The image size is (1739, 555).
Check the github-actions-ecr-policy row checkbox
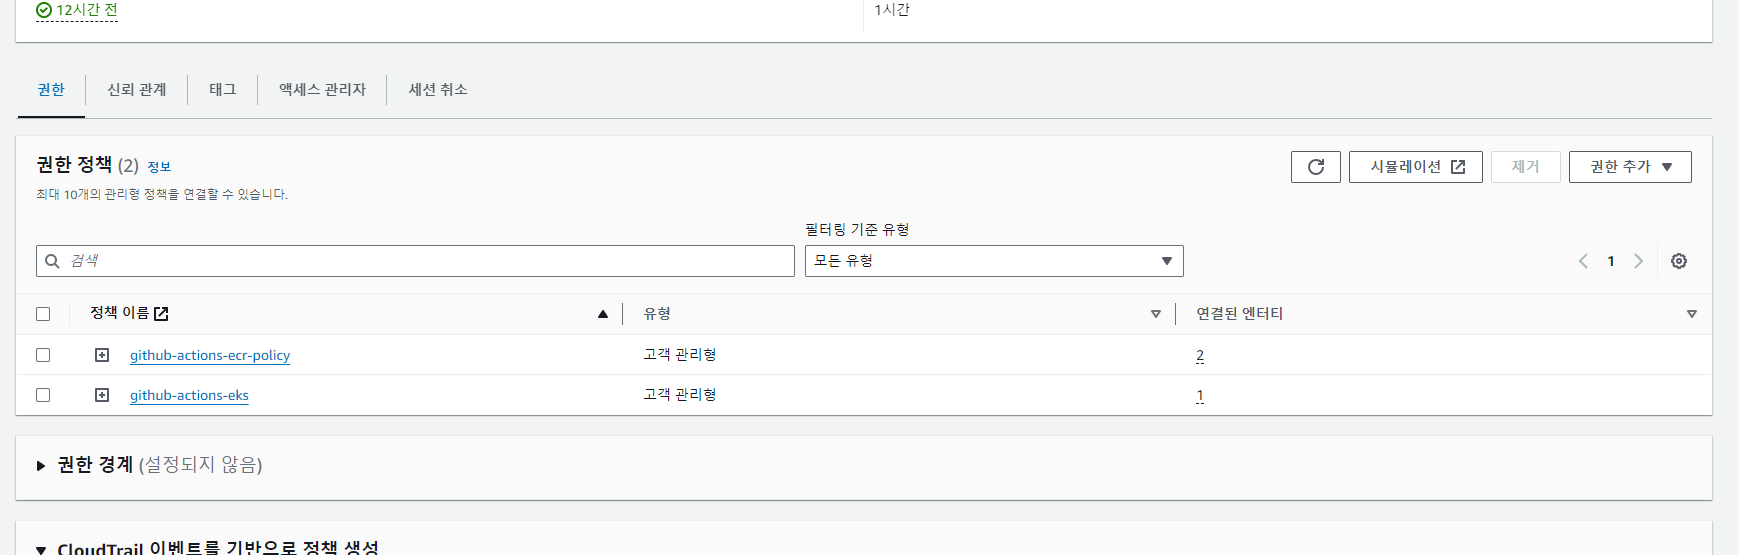pyautogui.click(x=43, y=355)
